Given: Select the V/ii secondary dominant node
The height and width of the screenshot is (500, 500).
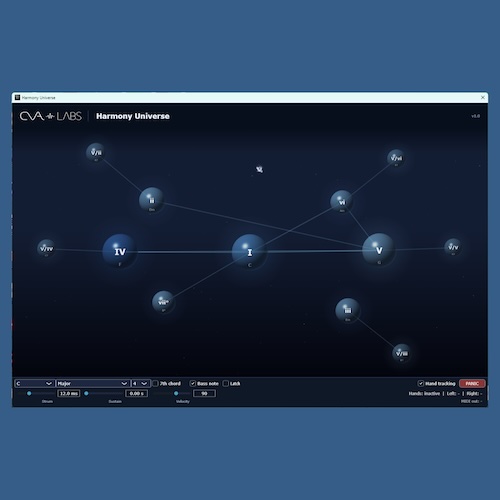Looking at the screenshot, I should tap(96, 152).
